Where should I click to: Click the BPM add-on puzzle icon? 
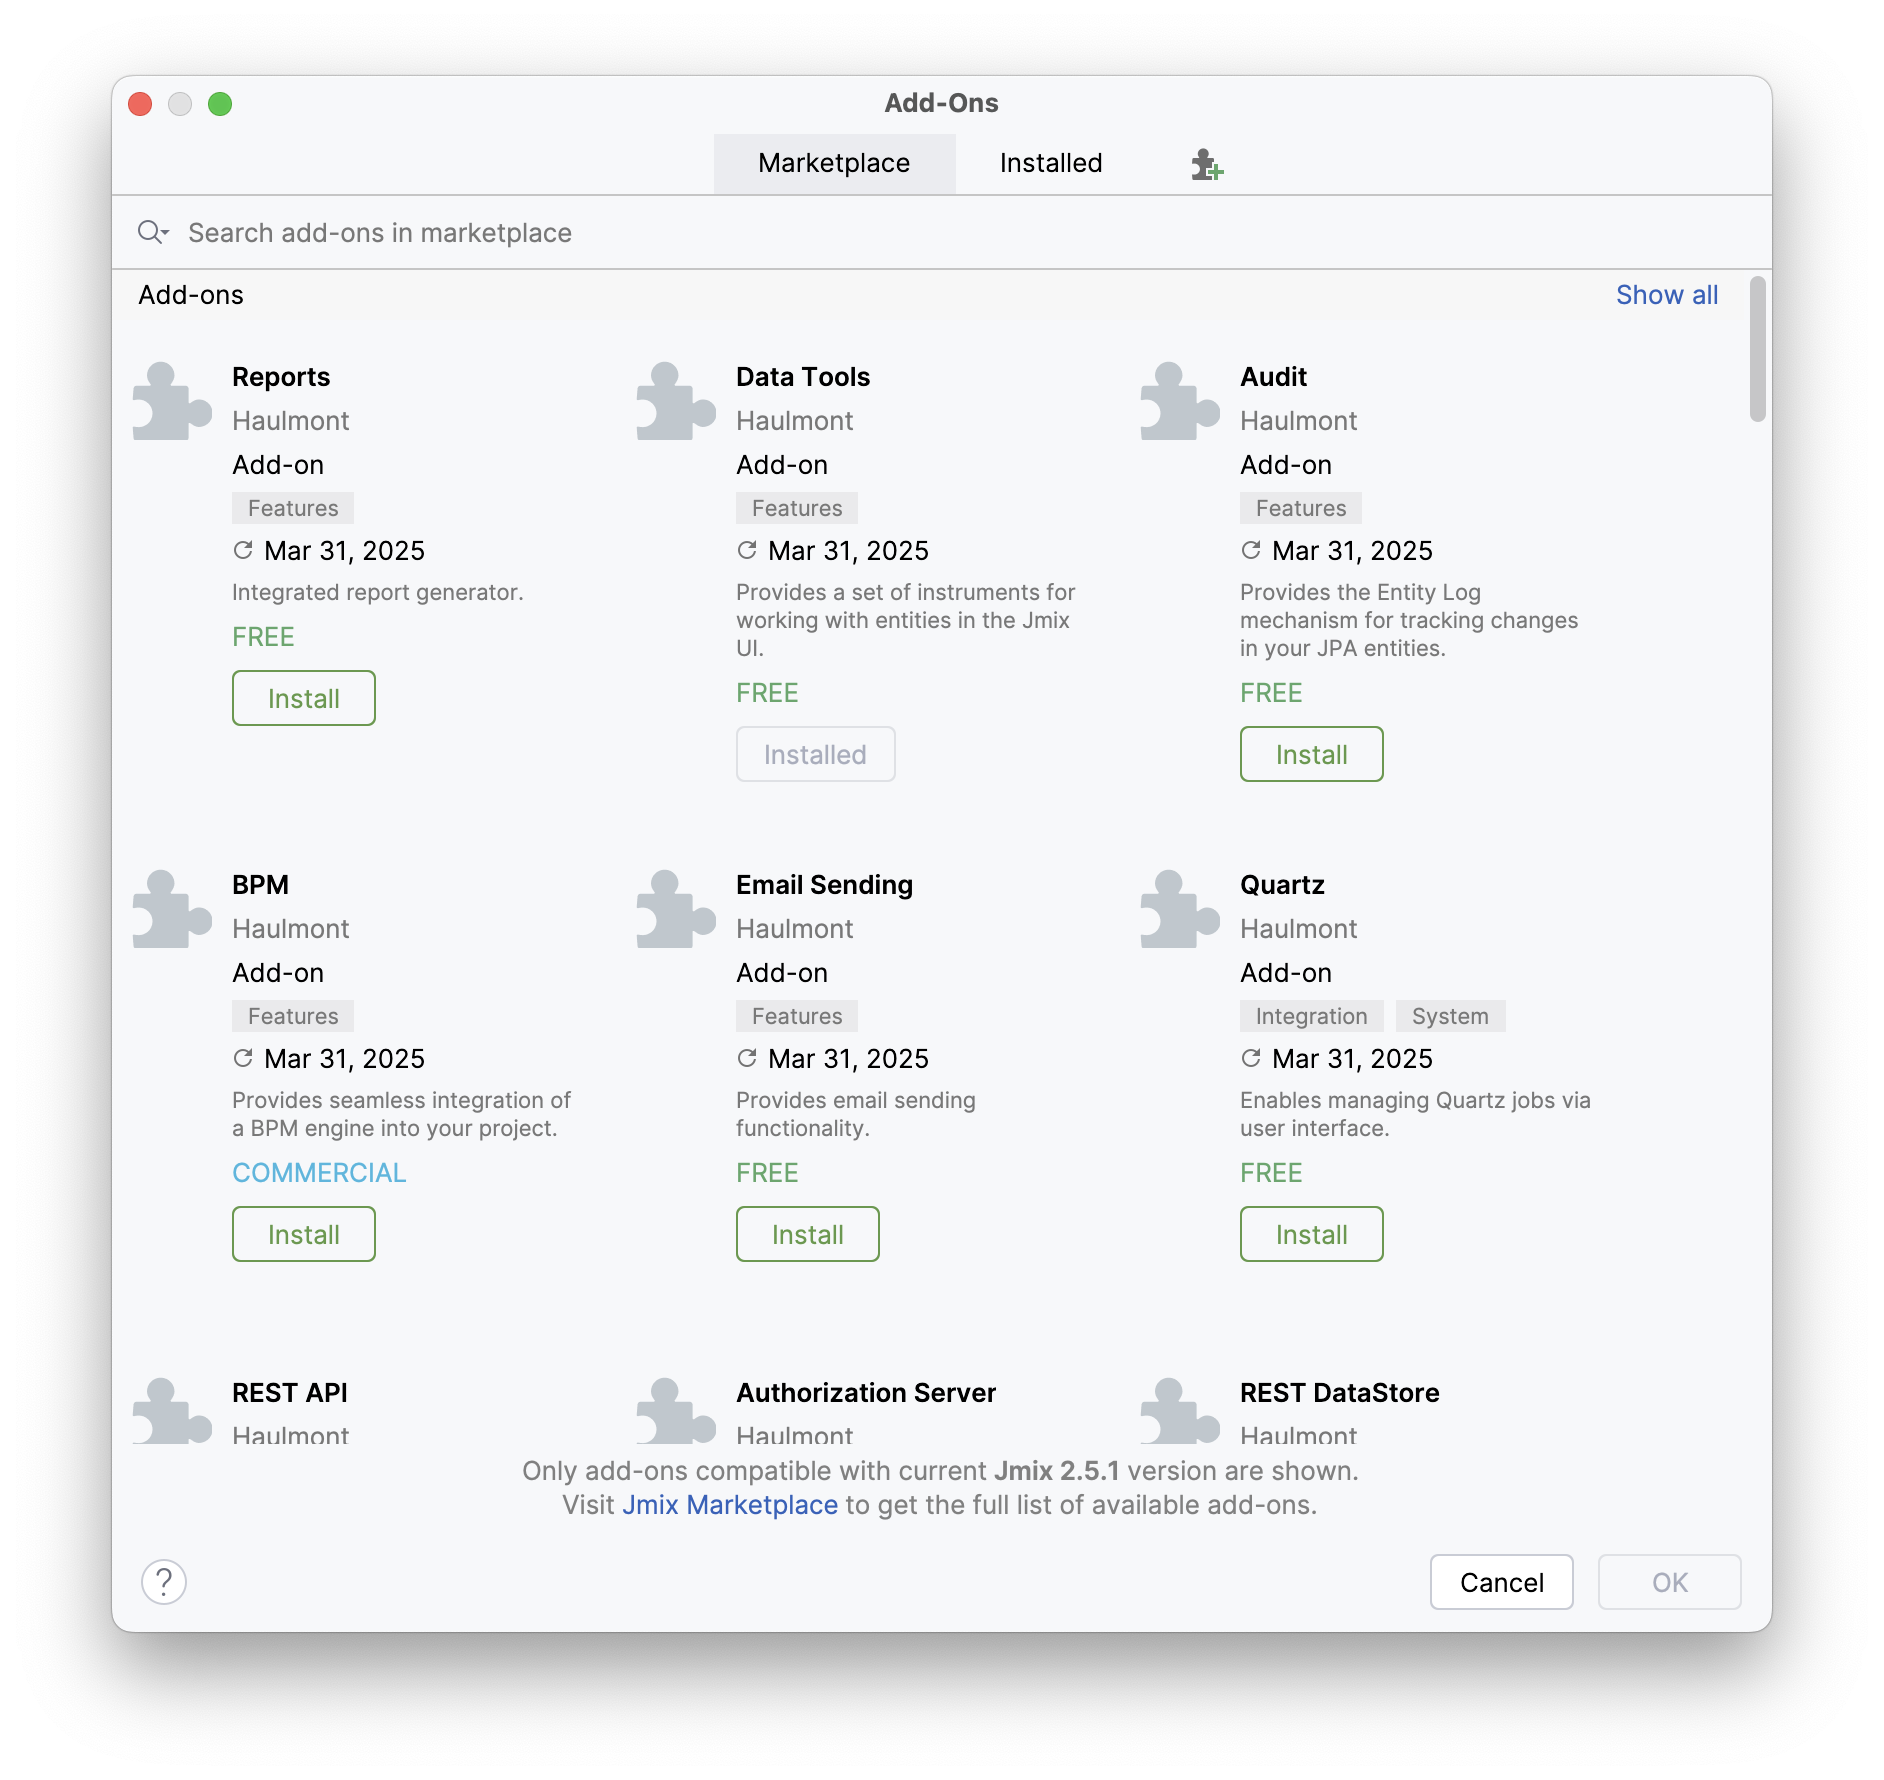coord(172,909)
